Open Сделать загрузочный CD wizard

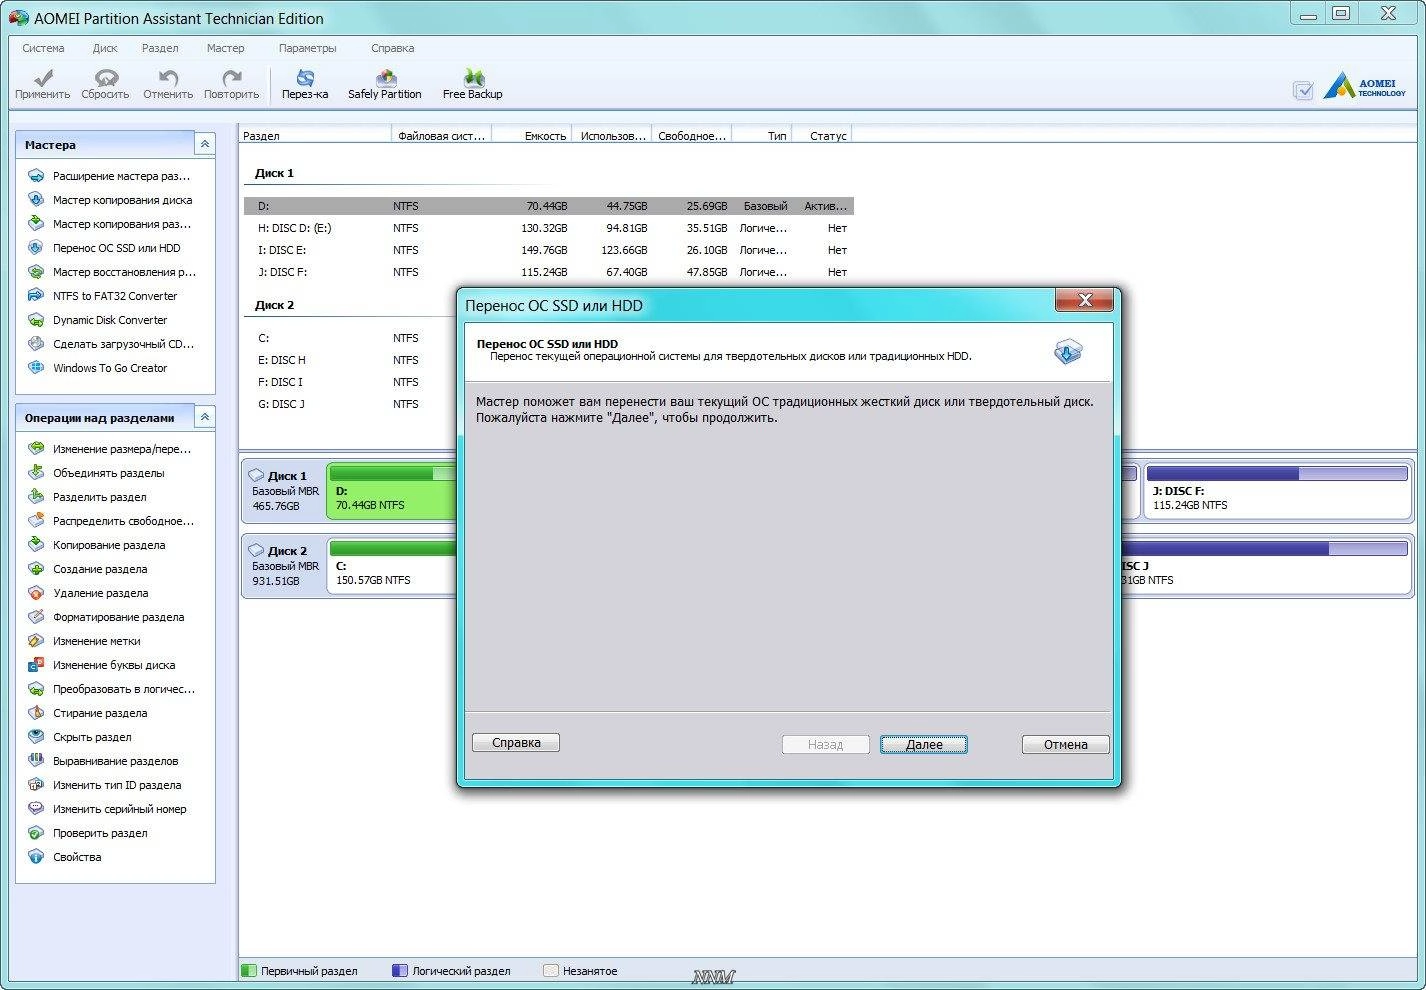(x=111, y=344)
